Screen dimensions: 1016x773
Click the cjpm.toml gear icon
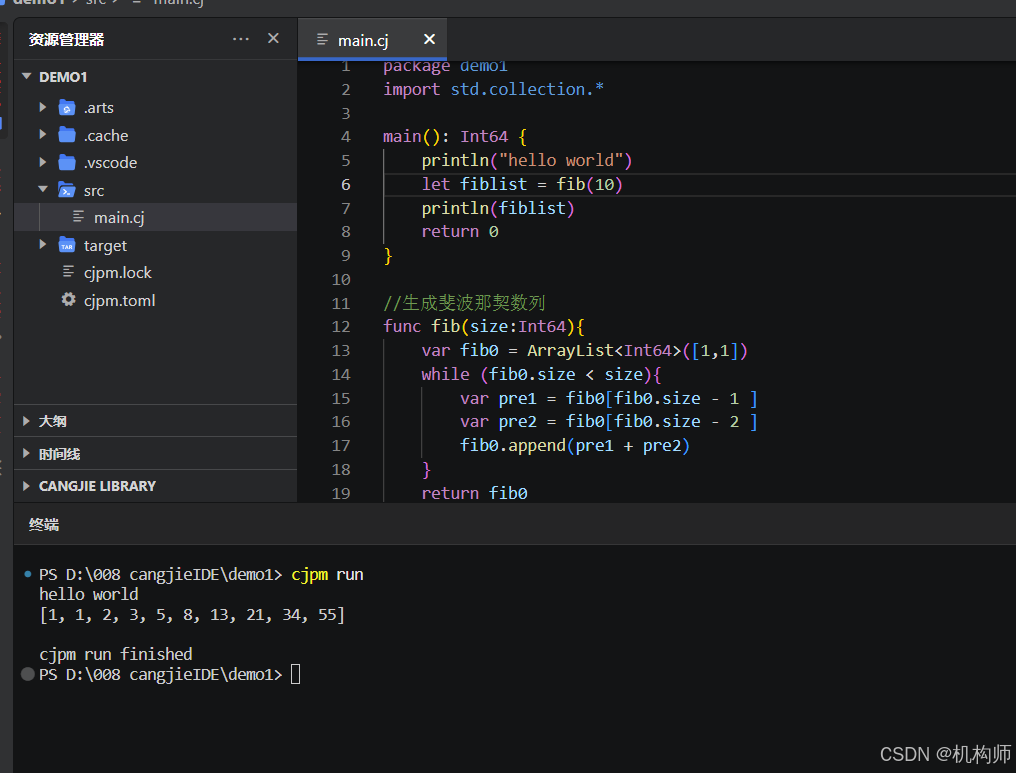(x=68, y=299)
